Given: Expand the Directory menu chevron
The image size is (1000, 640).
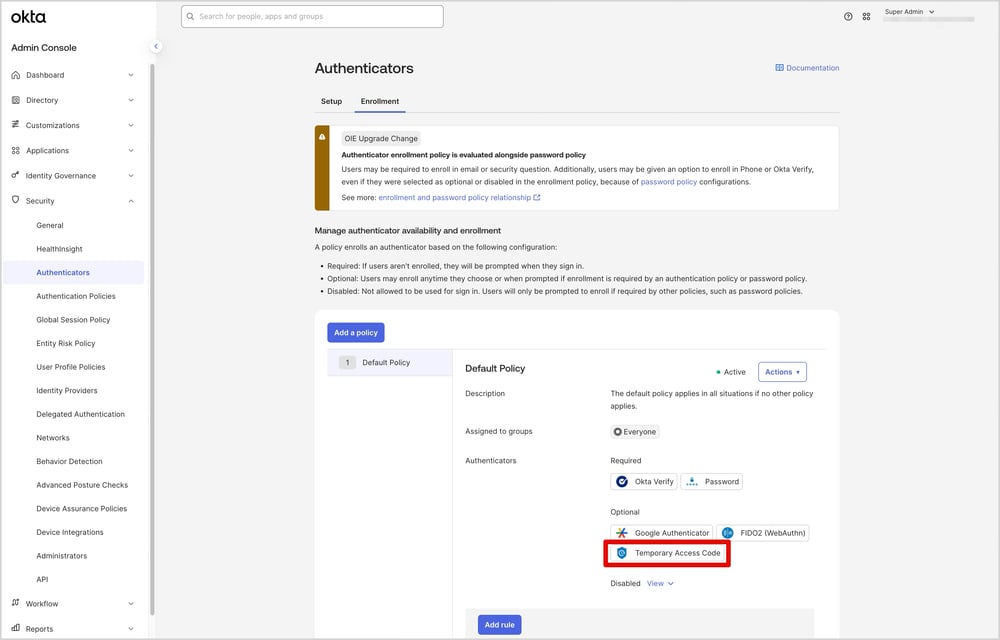Looking at the screenshot, I should [131, 100].
